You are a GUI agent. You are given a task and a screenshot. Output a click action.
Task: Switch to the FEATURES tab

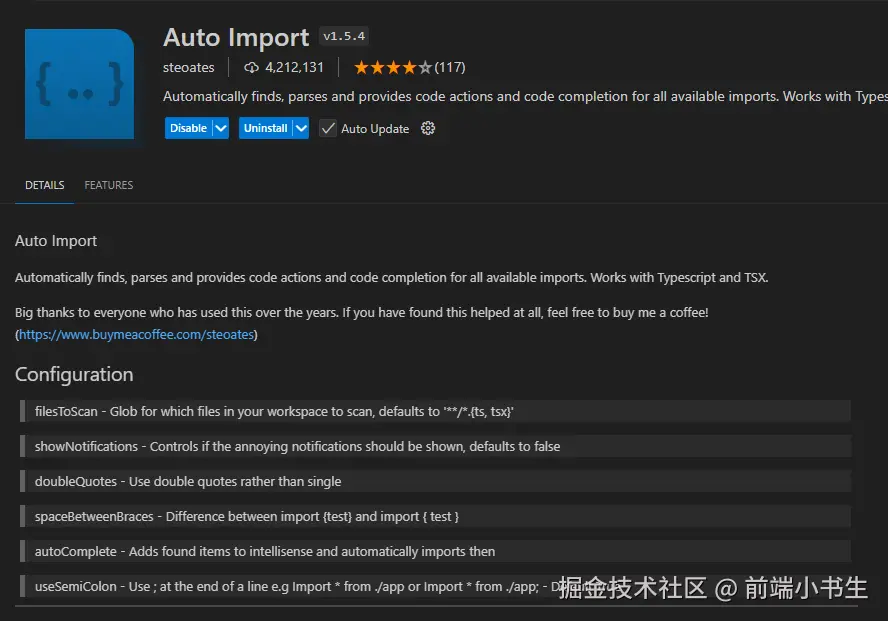[108, 185]
